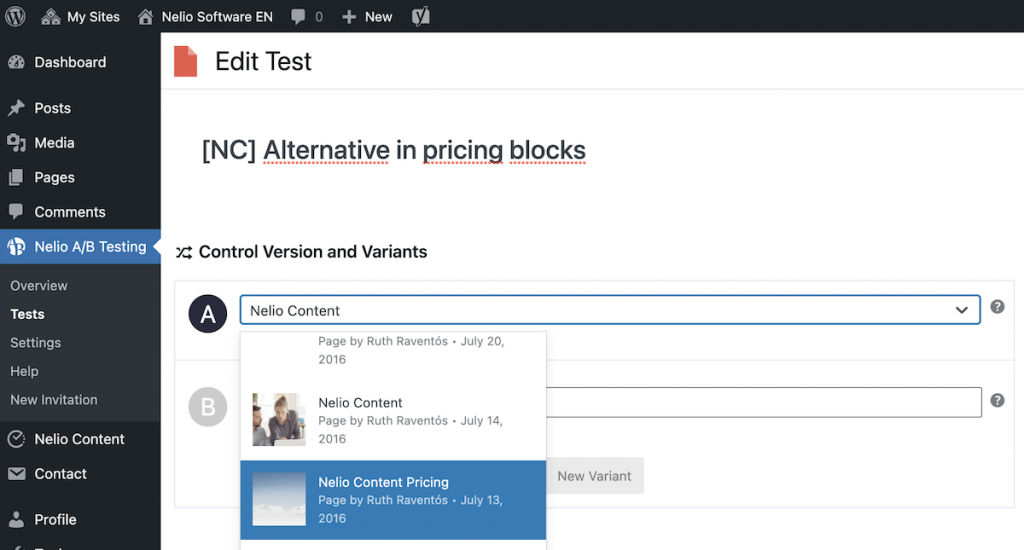Select the Nelio Content page option, July 14

[393, 420]
